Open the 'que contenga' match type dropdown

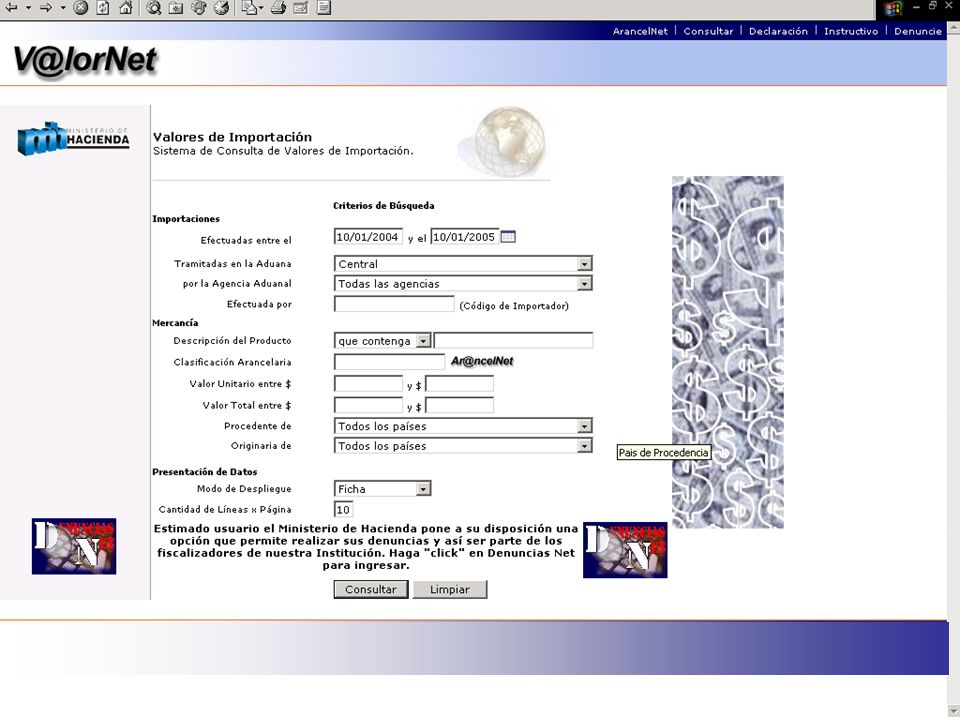(383, 340)
